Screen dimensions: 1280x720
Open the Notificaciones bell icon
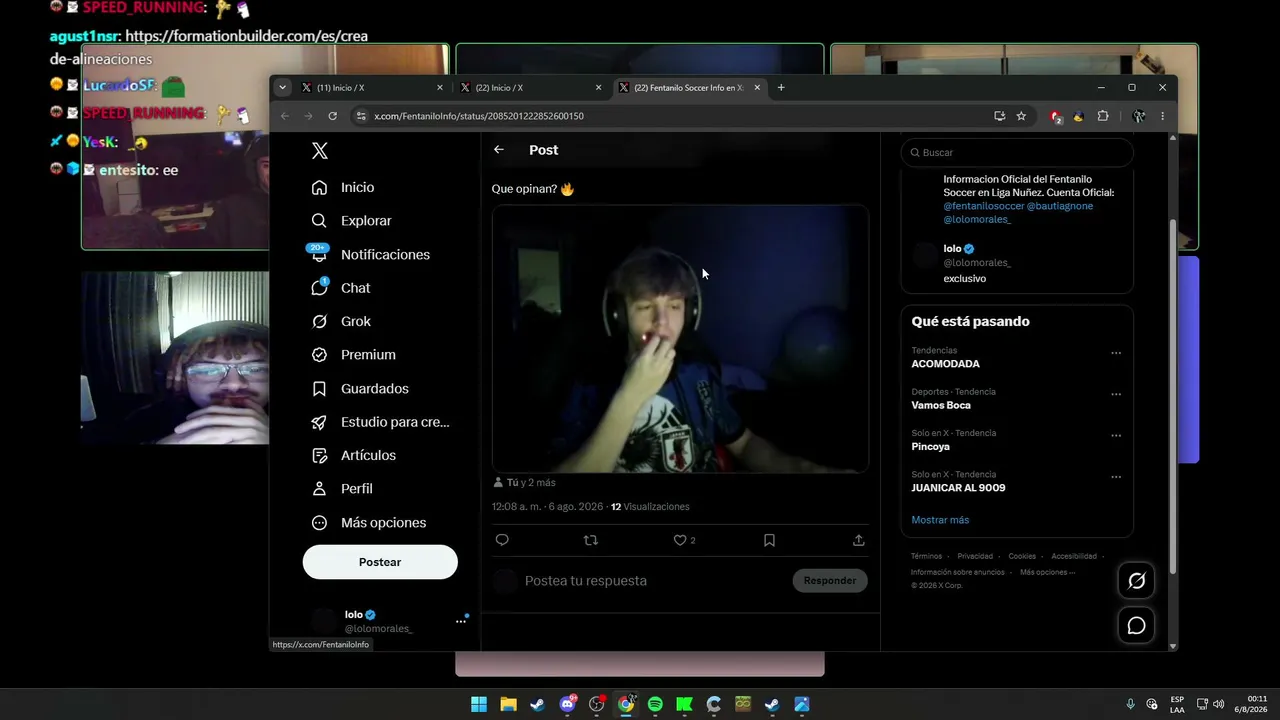pos(319,254)
